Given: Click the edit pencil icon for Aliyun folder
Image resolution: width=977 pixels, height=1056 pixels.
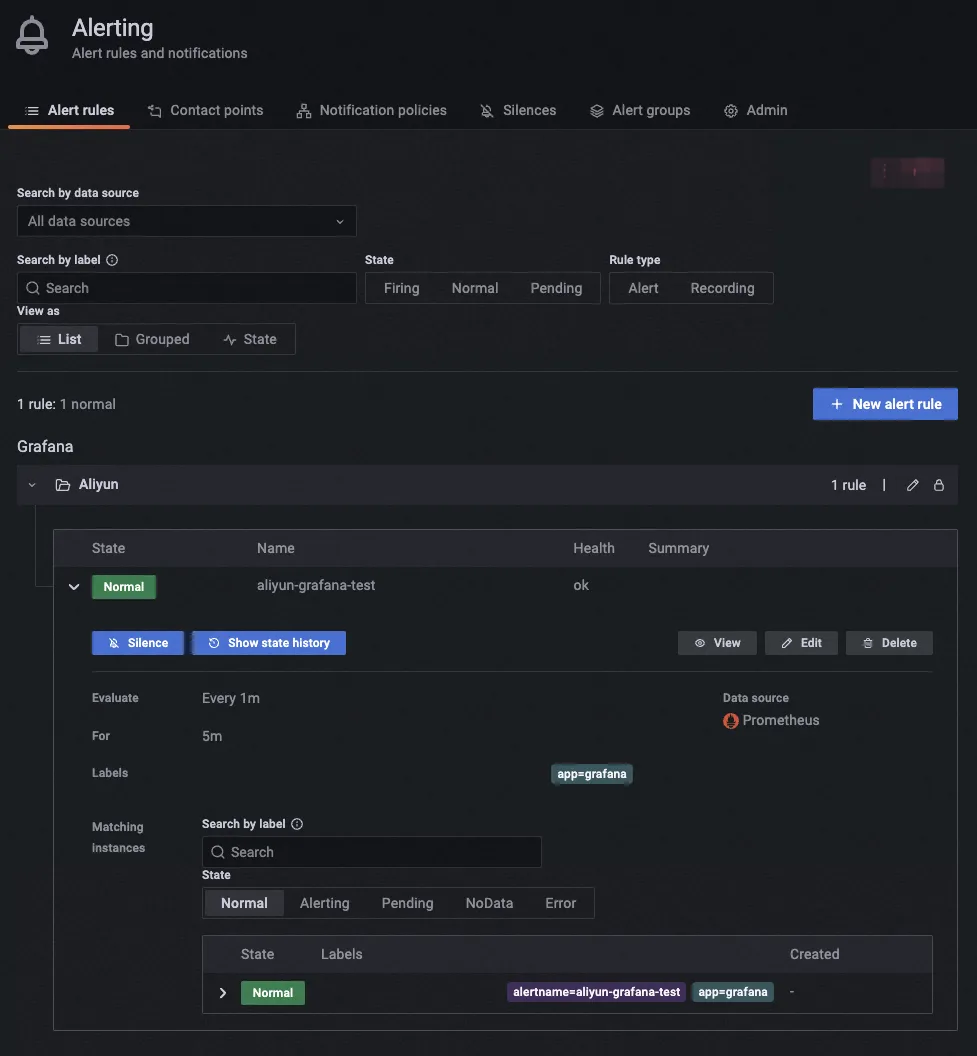Looking at the screenshot, I should click(912, 485).
